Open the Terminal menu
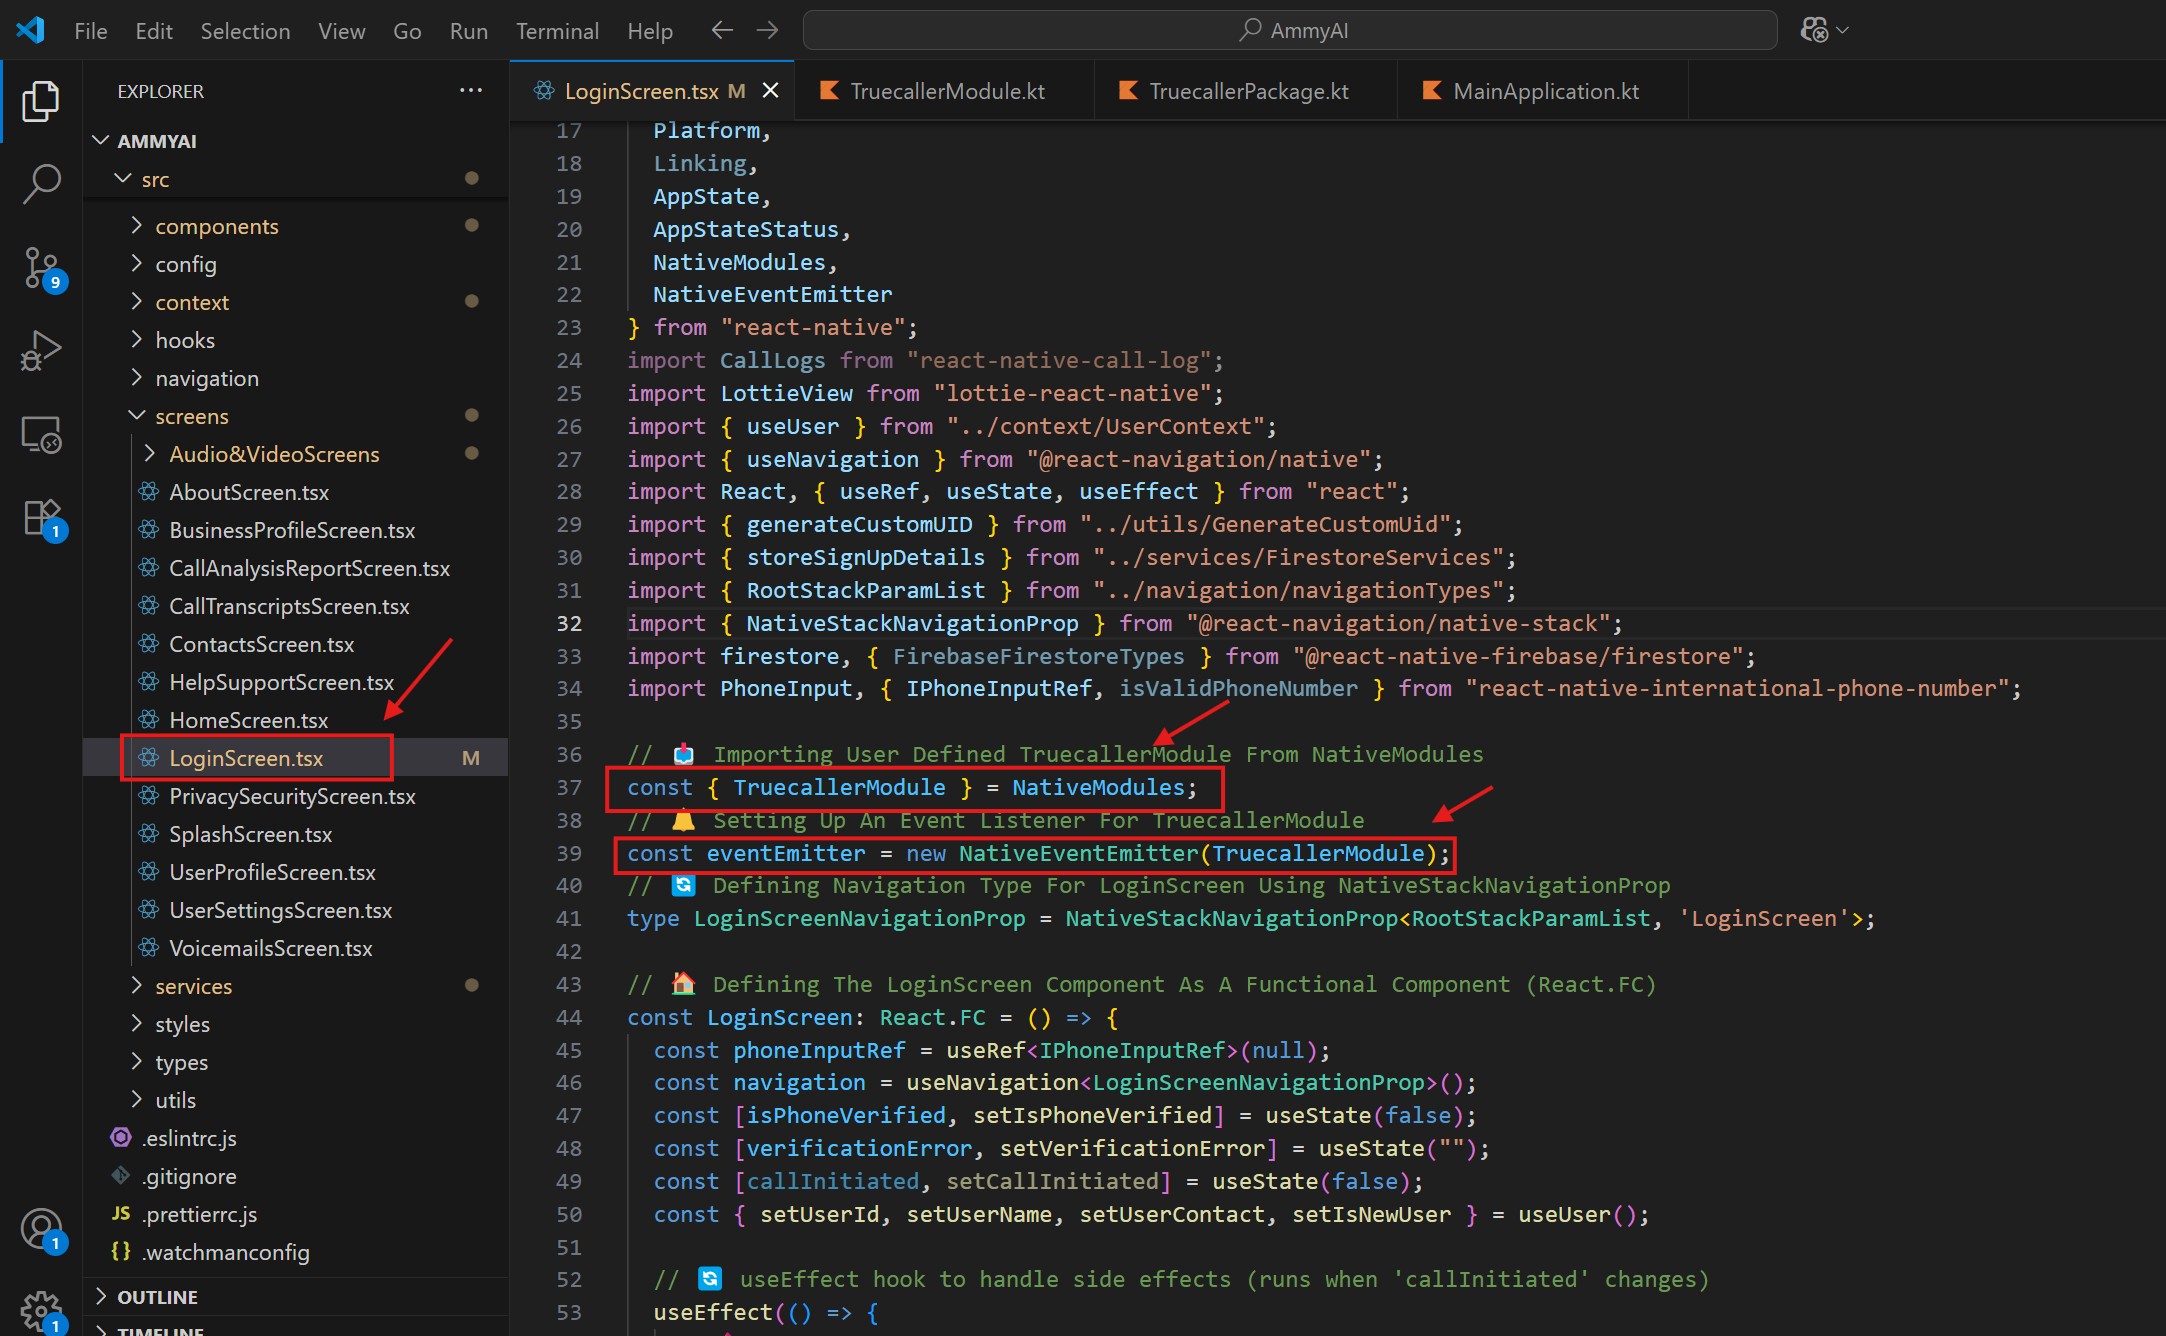Viewport: 2166px width, 1336px height. coord(557,31)
